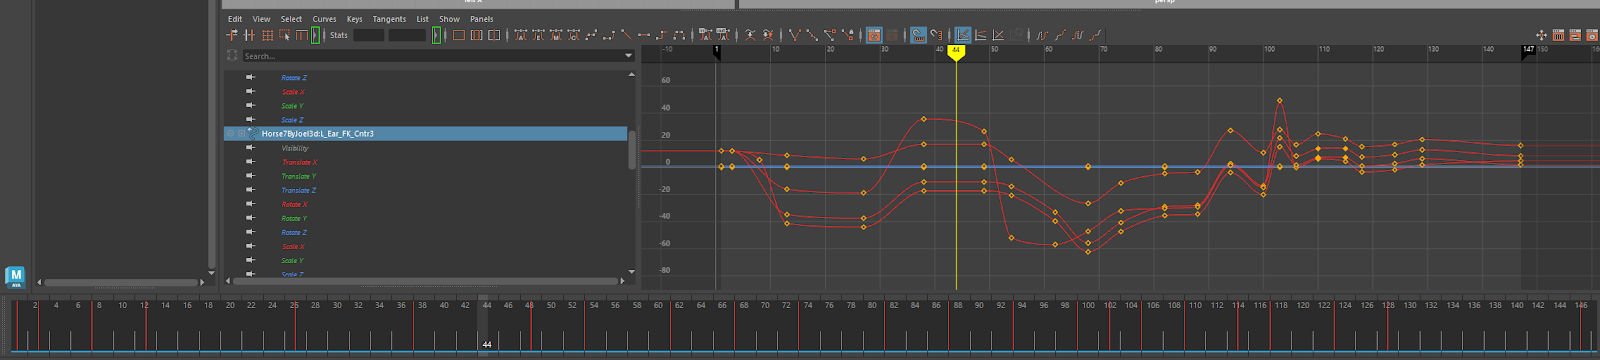Click the Center Current Time icon
1600x360 pixels.
pyautogui.click(x=494, y=35)
